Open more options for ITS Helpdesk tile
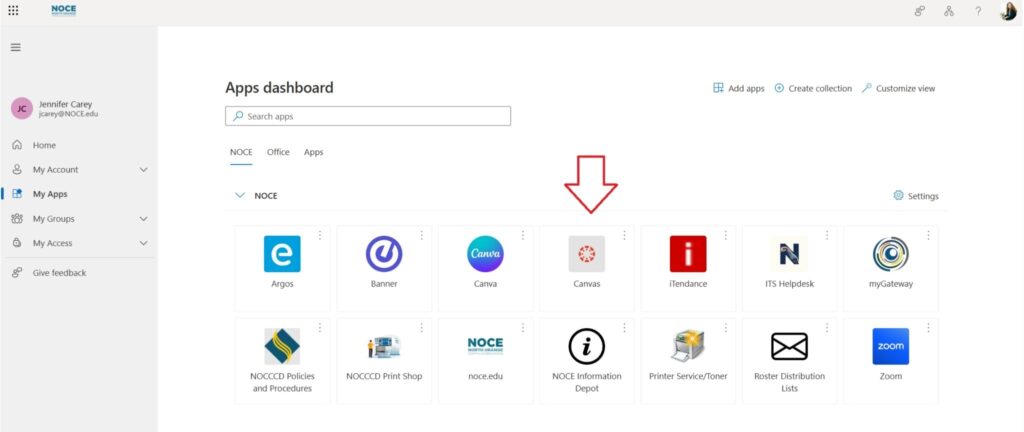This screenshot has width=1024, height=432. 827,235
